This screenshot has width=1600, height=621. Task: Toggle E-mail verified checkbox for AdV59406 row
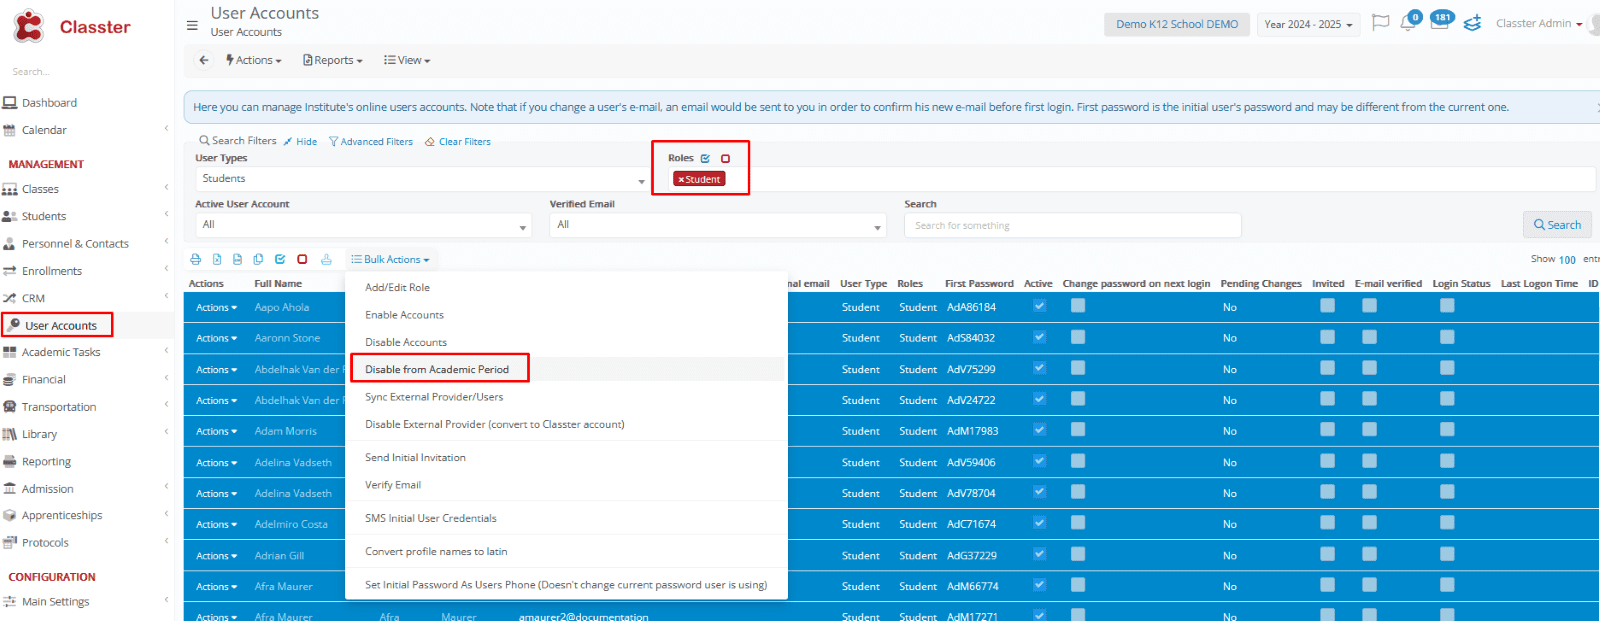[1369, 461]
